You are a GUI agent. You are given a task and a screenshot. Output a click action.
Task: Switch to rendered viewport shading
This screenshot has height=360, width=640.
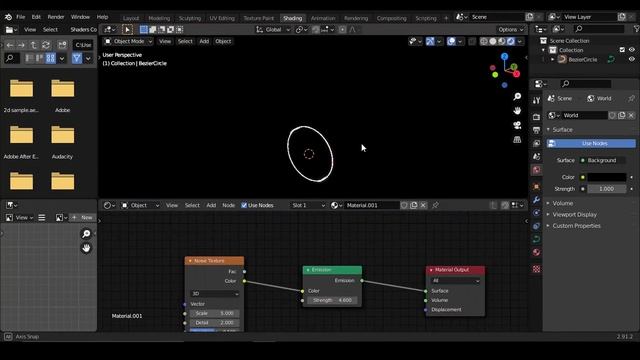tap(511, 41)
